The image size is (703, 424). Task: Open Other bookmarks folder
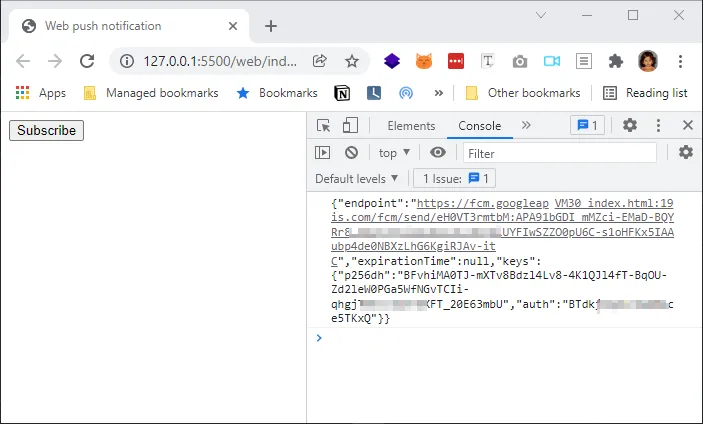point(523,93)
